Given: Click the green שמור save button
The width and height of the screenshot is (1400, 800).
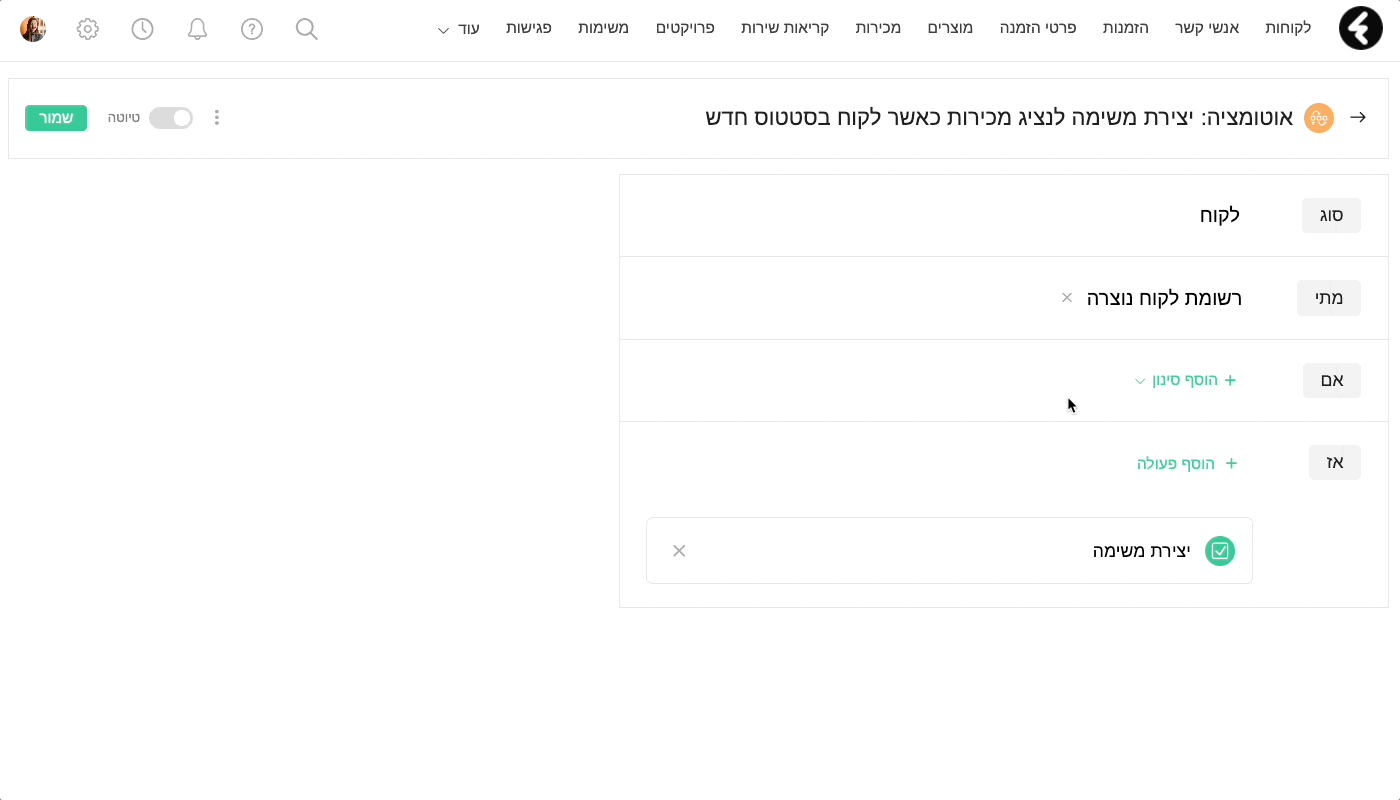Looking at the screenshot, I should coord(56,118).
